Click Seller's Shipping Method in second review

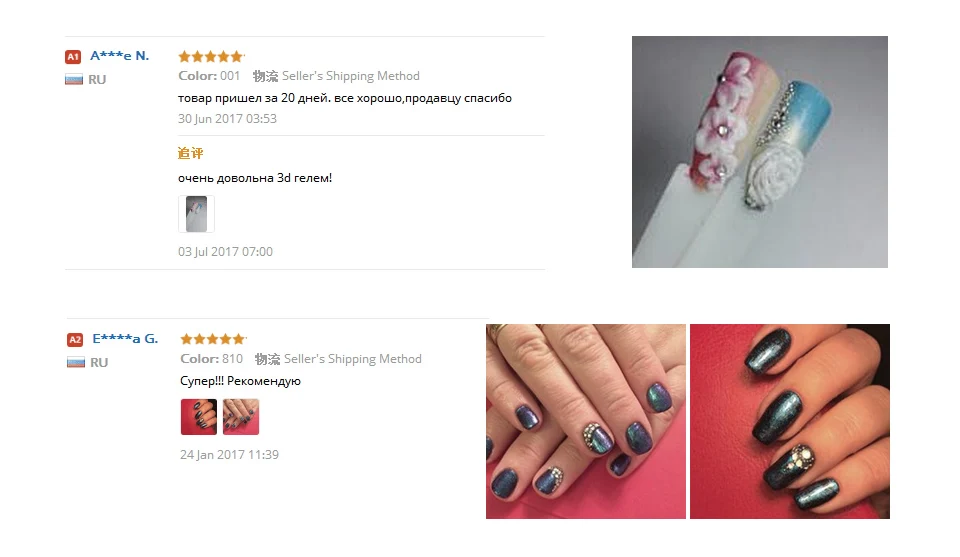tap(353, 359)
